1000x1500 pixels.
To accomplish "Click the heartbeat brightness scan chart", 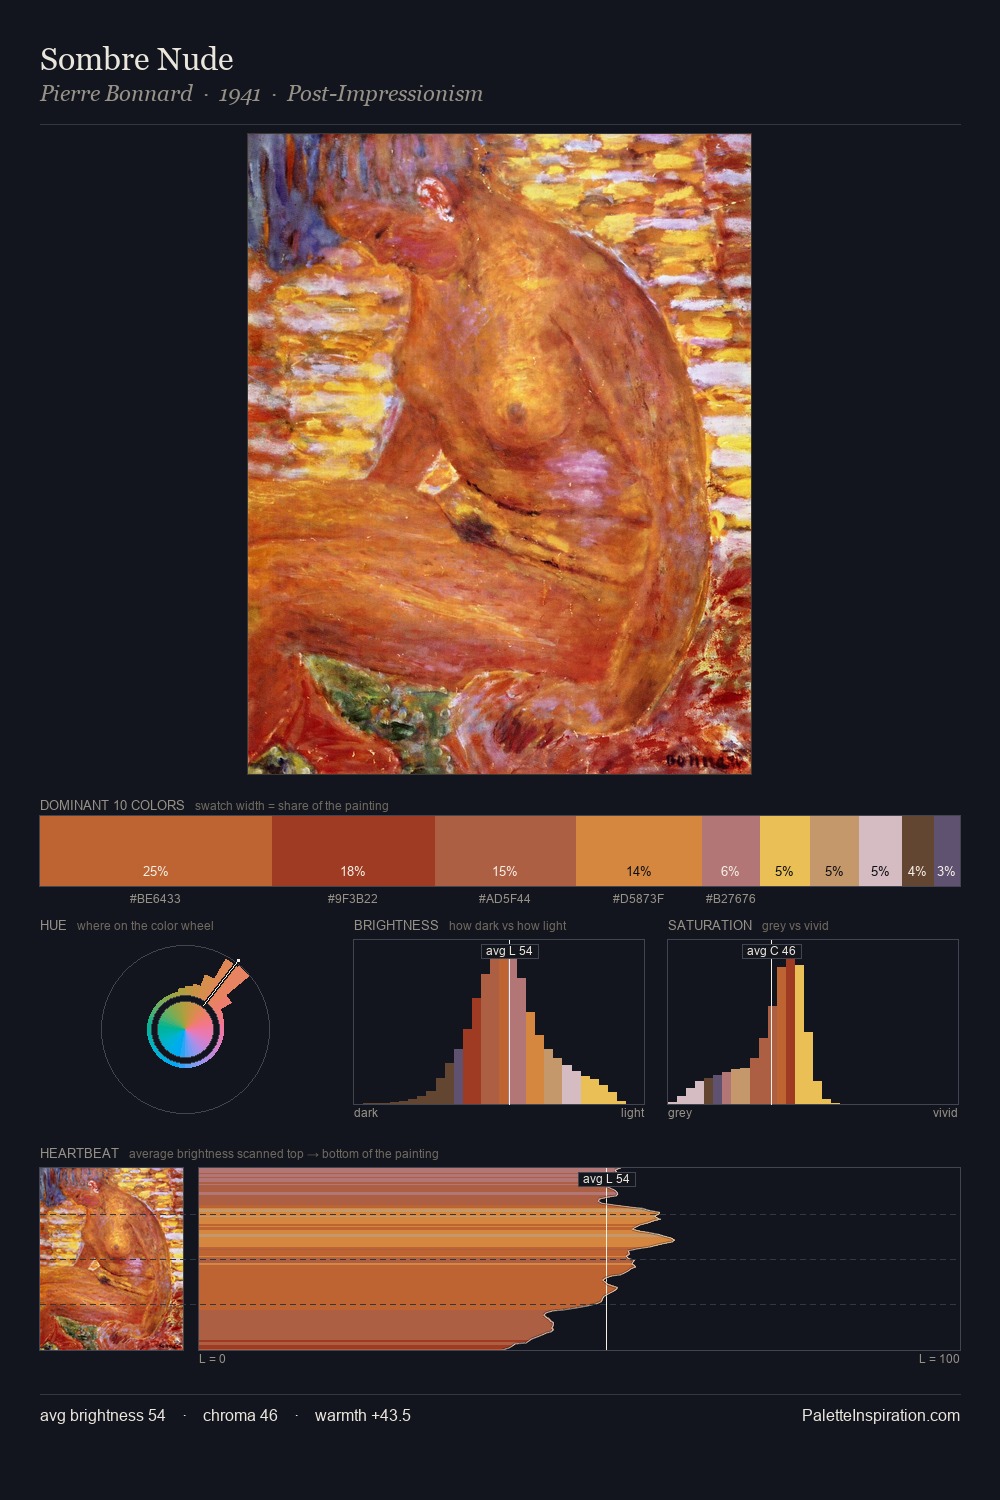I will click(580, 1259).
